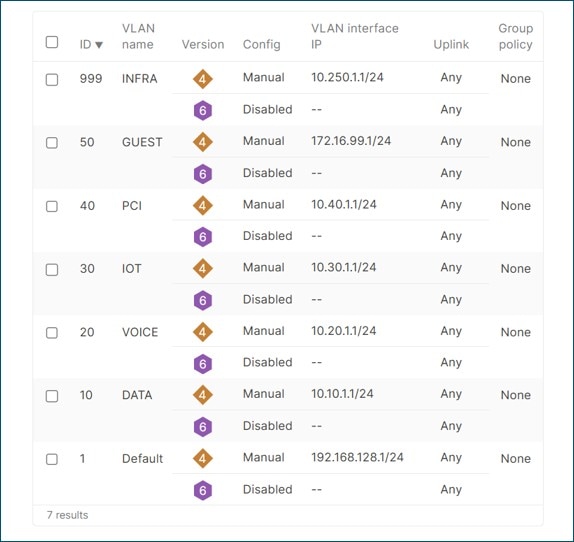
Task: Click Manual config in GUEST IPv4 row
Action: (264, 141)
